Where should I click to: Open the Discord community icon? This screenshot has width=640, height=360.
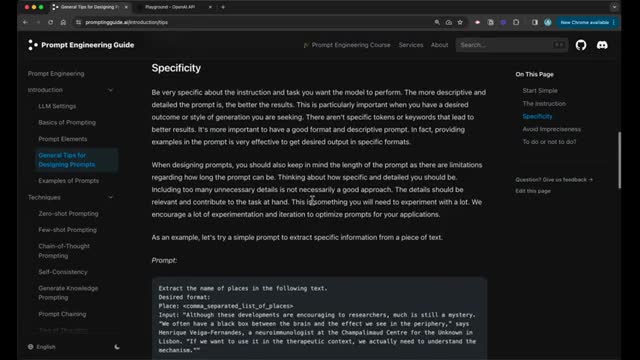tap(602, 45)
